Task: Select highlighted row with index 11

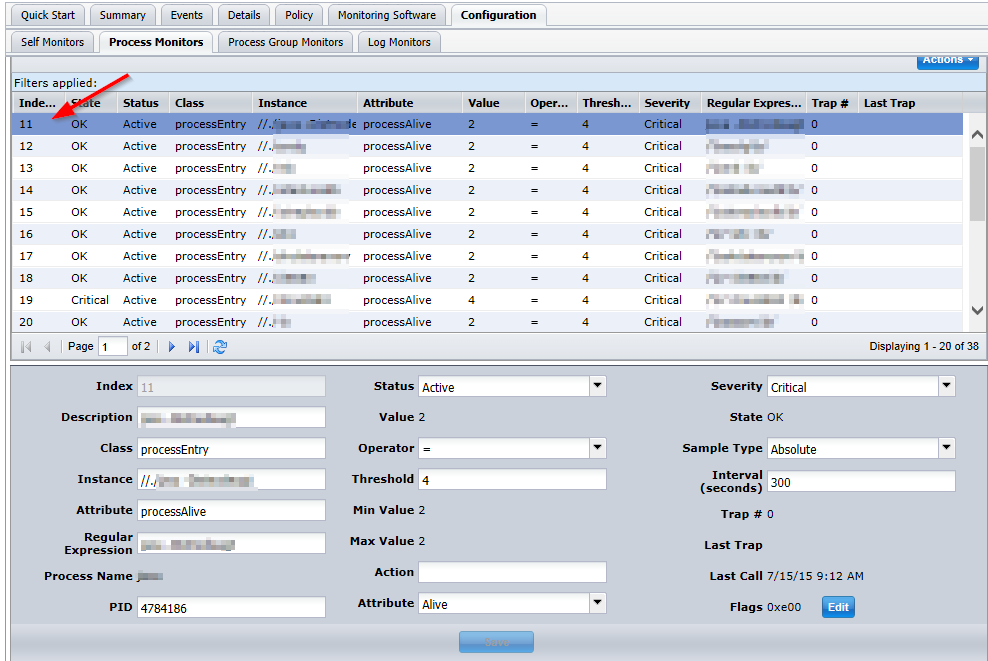Action: pyautogui.click(x=487, y=124)
